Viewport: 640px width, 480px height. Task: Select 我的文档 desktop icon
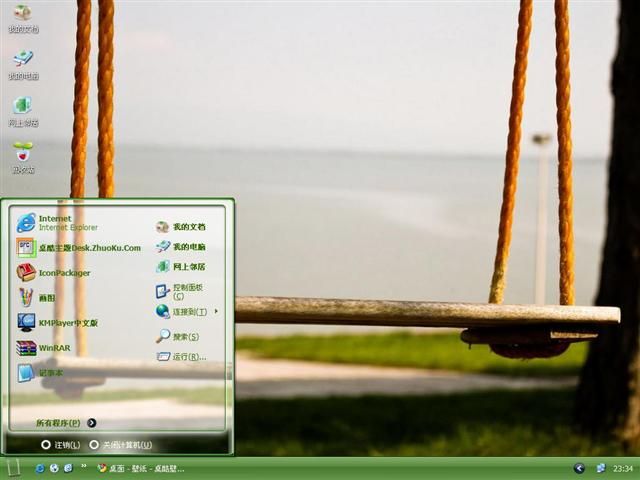[x=22, y=17]
